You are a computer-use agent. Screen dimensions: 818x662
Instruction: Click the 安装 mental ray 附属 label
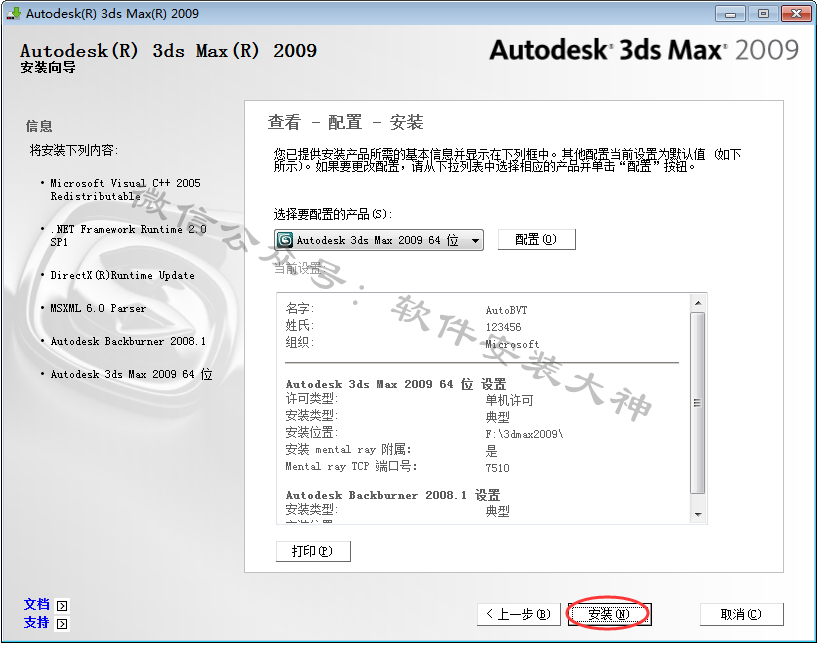[x=348, y=450]
